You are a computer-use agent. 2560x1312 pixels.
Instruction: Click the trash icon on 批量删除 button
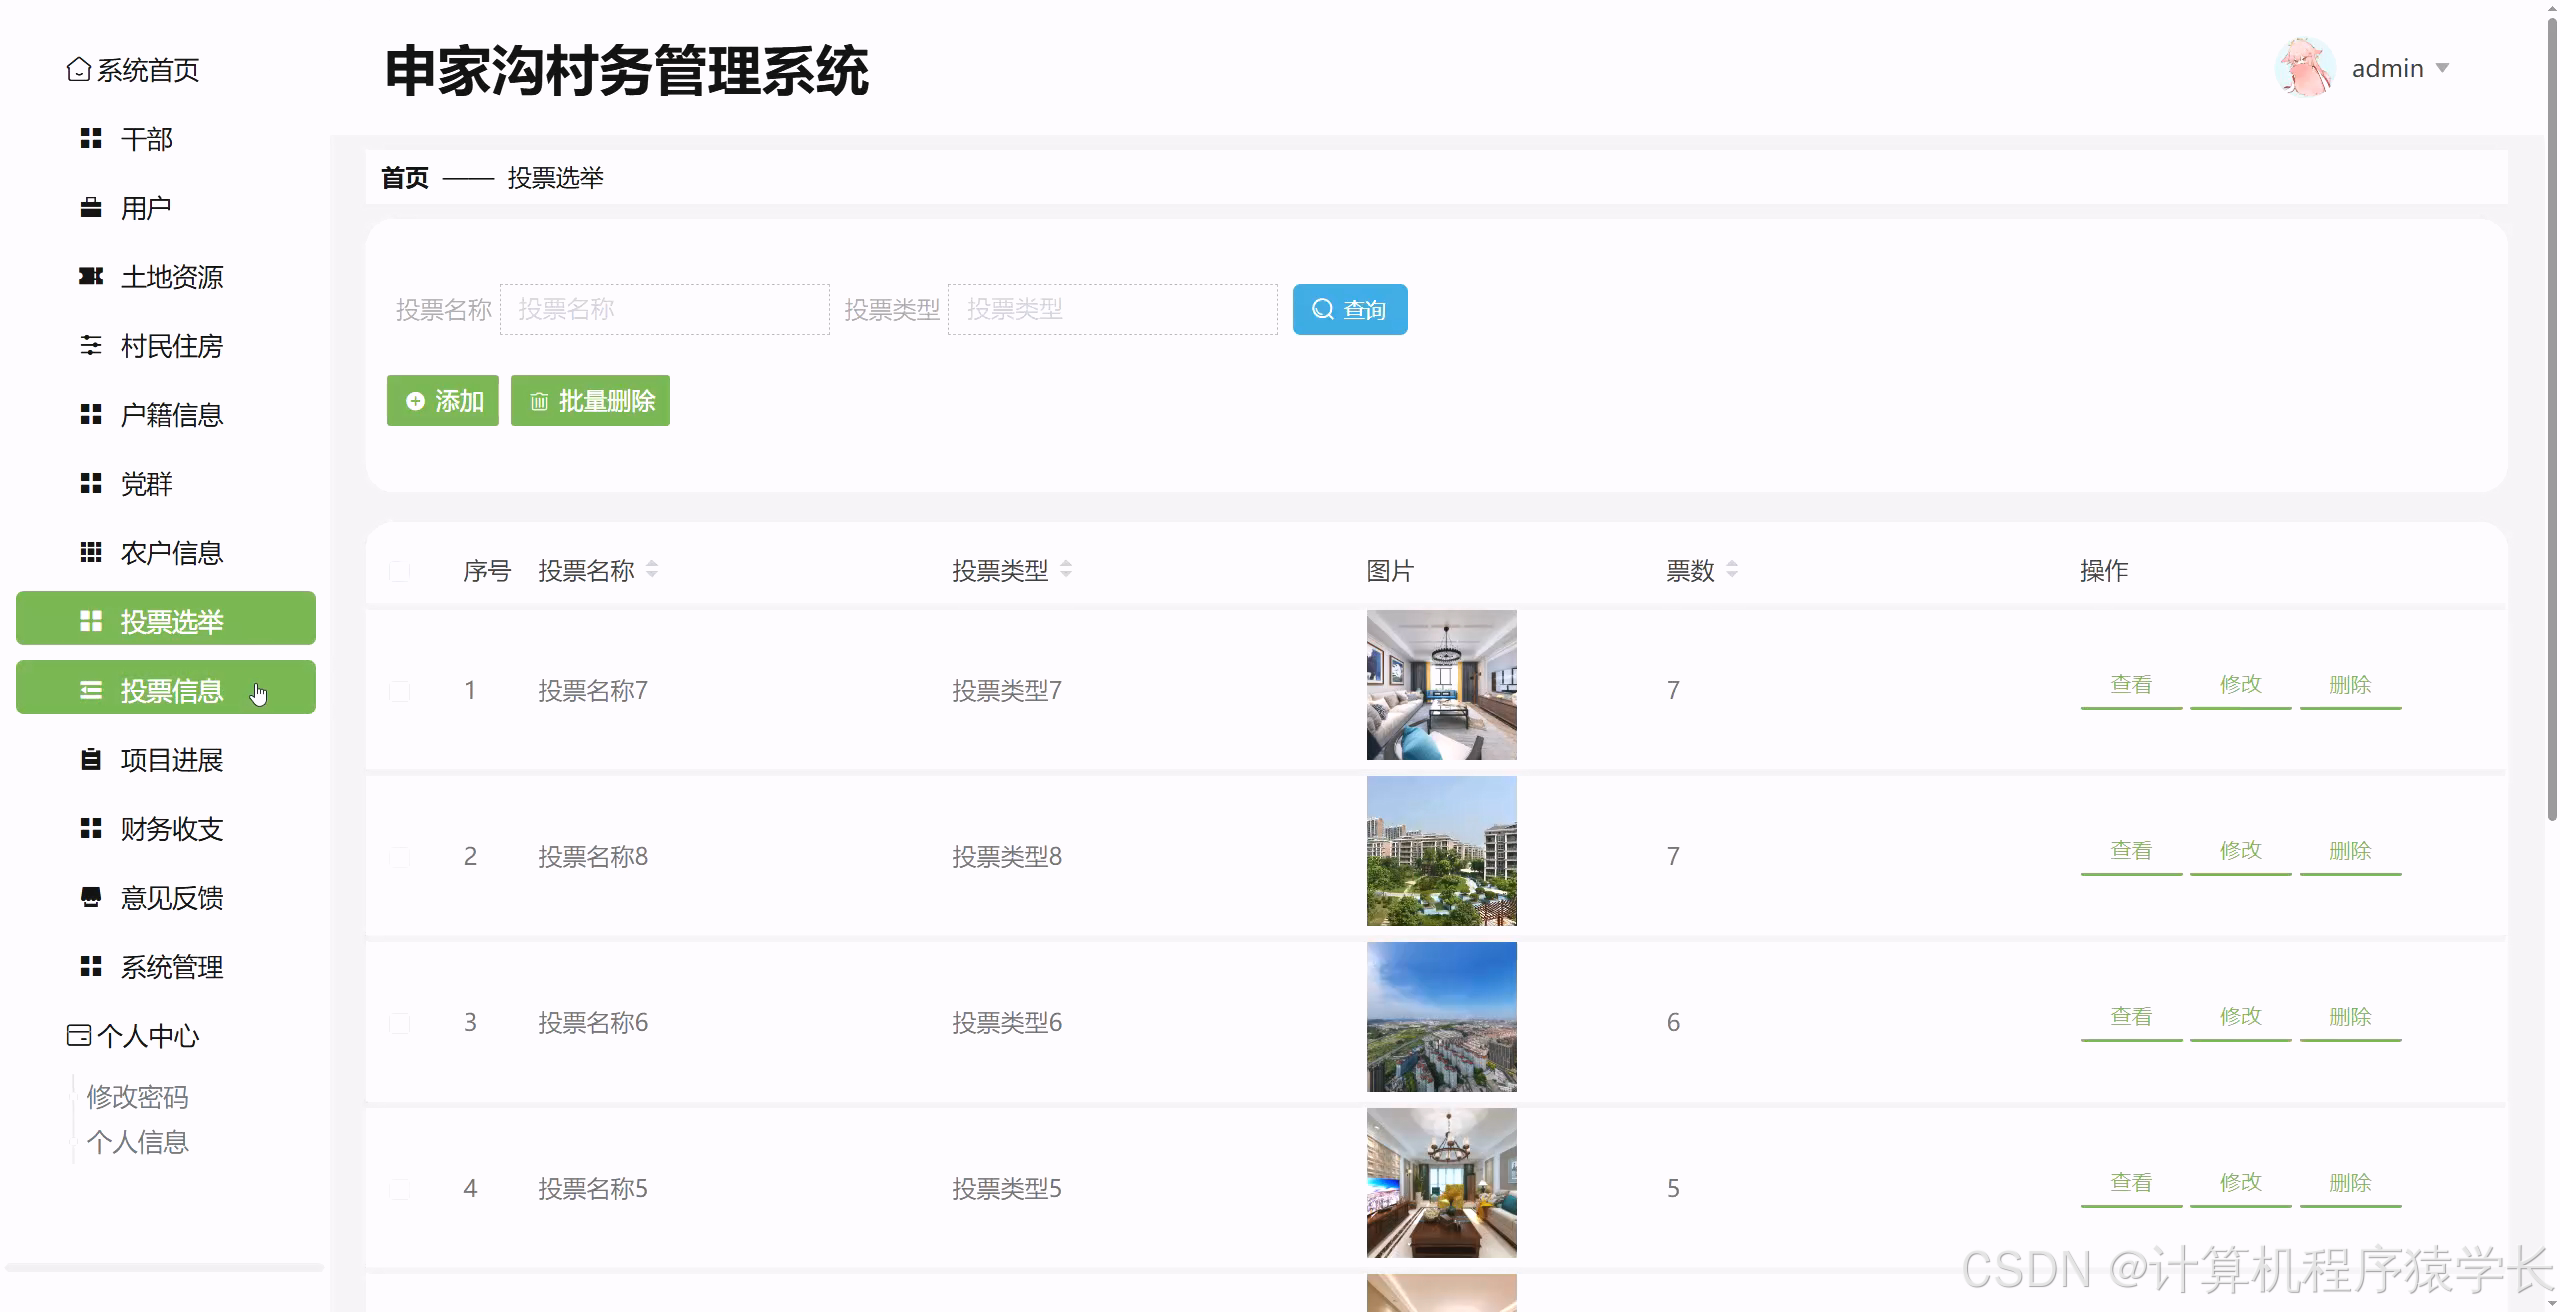540,401
